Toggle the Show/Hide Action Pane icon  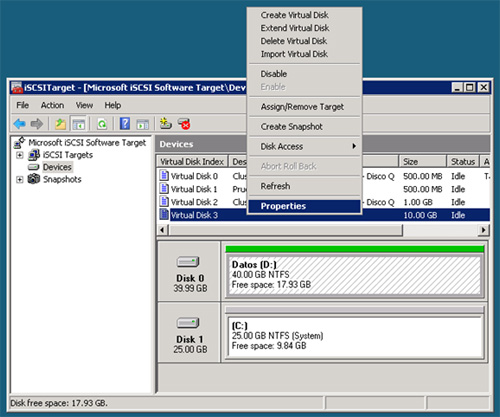point(143,124)
